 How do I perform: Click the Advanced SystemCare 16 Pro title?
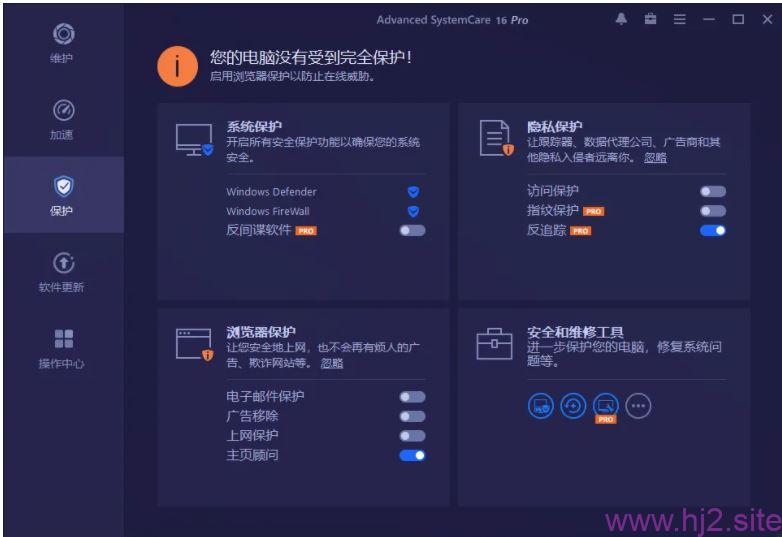tap(452, 20)
